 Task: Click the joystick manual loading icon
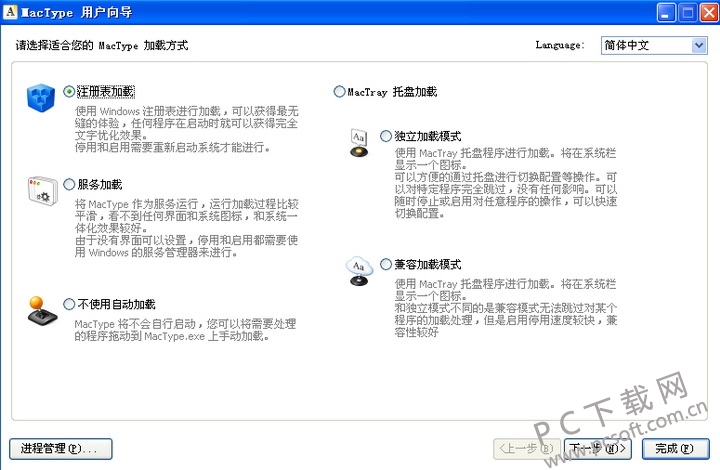pyautogui.click(x=42, y=311)
